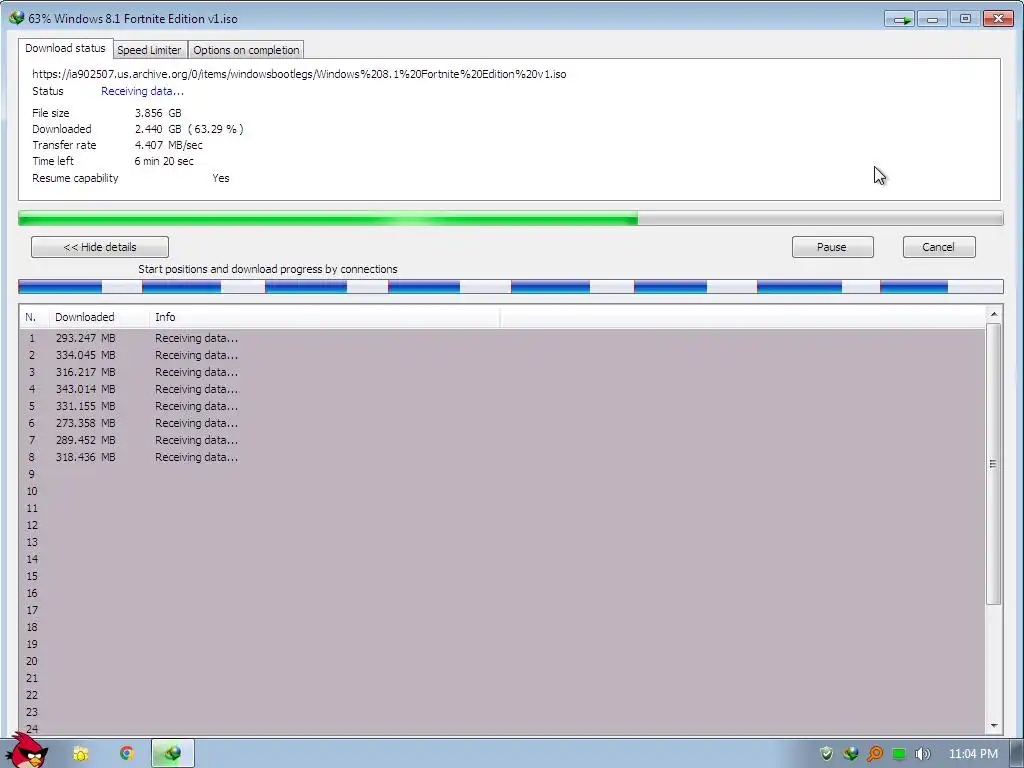Click the Downloaded column header
Image resolution: width=1024 pixels, height=768 pixels.
[99, 317]
